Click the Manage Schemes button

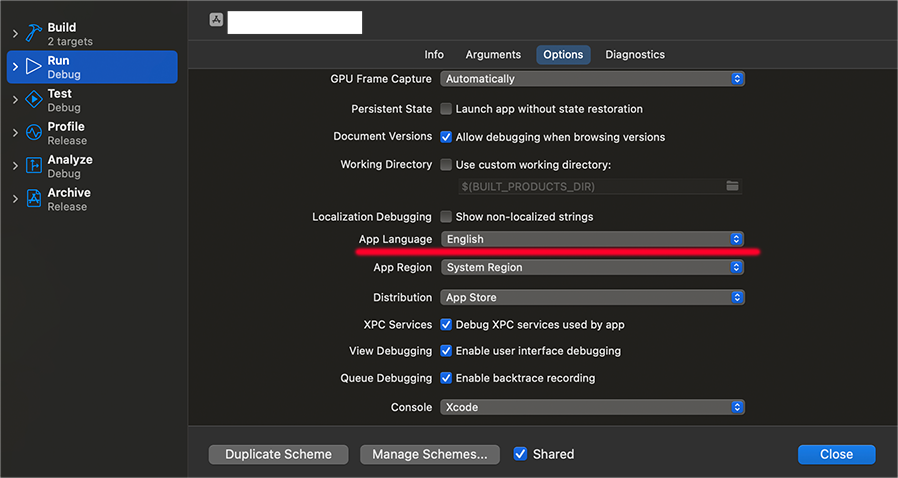click(430, 454)
